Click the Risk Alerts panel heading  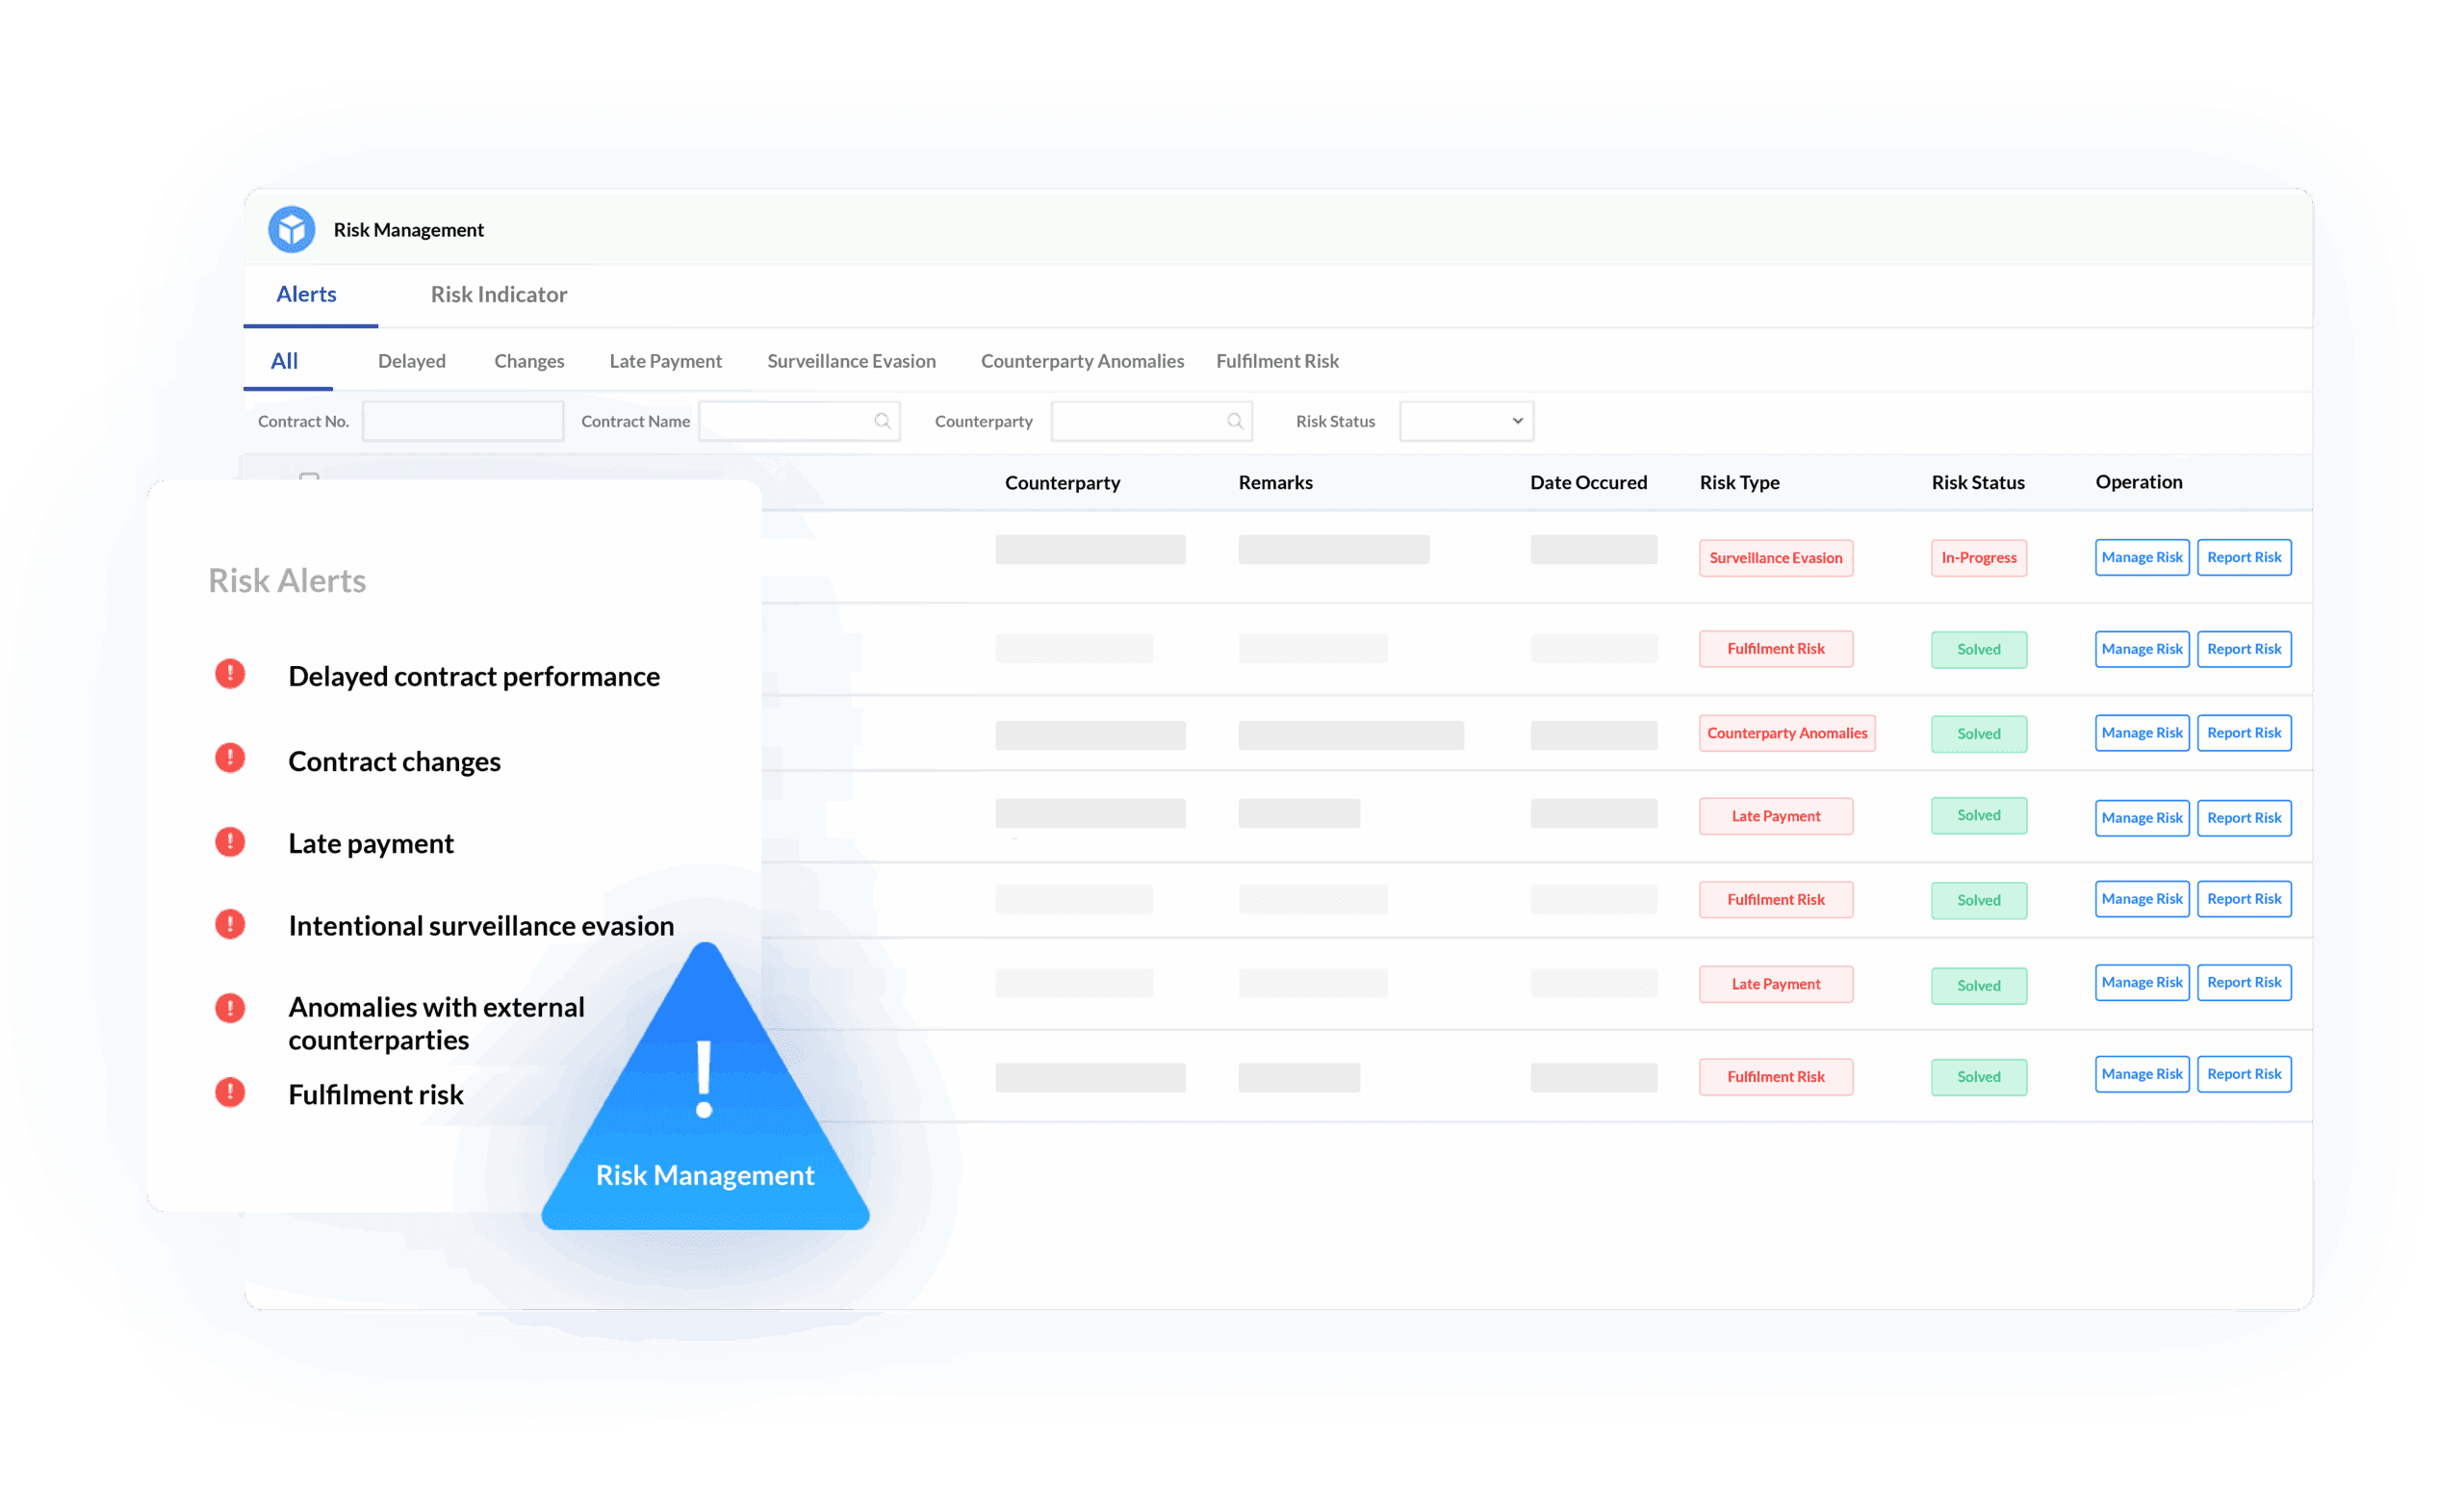(287, 581)
